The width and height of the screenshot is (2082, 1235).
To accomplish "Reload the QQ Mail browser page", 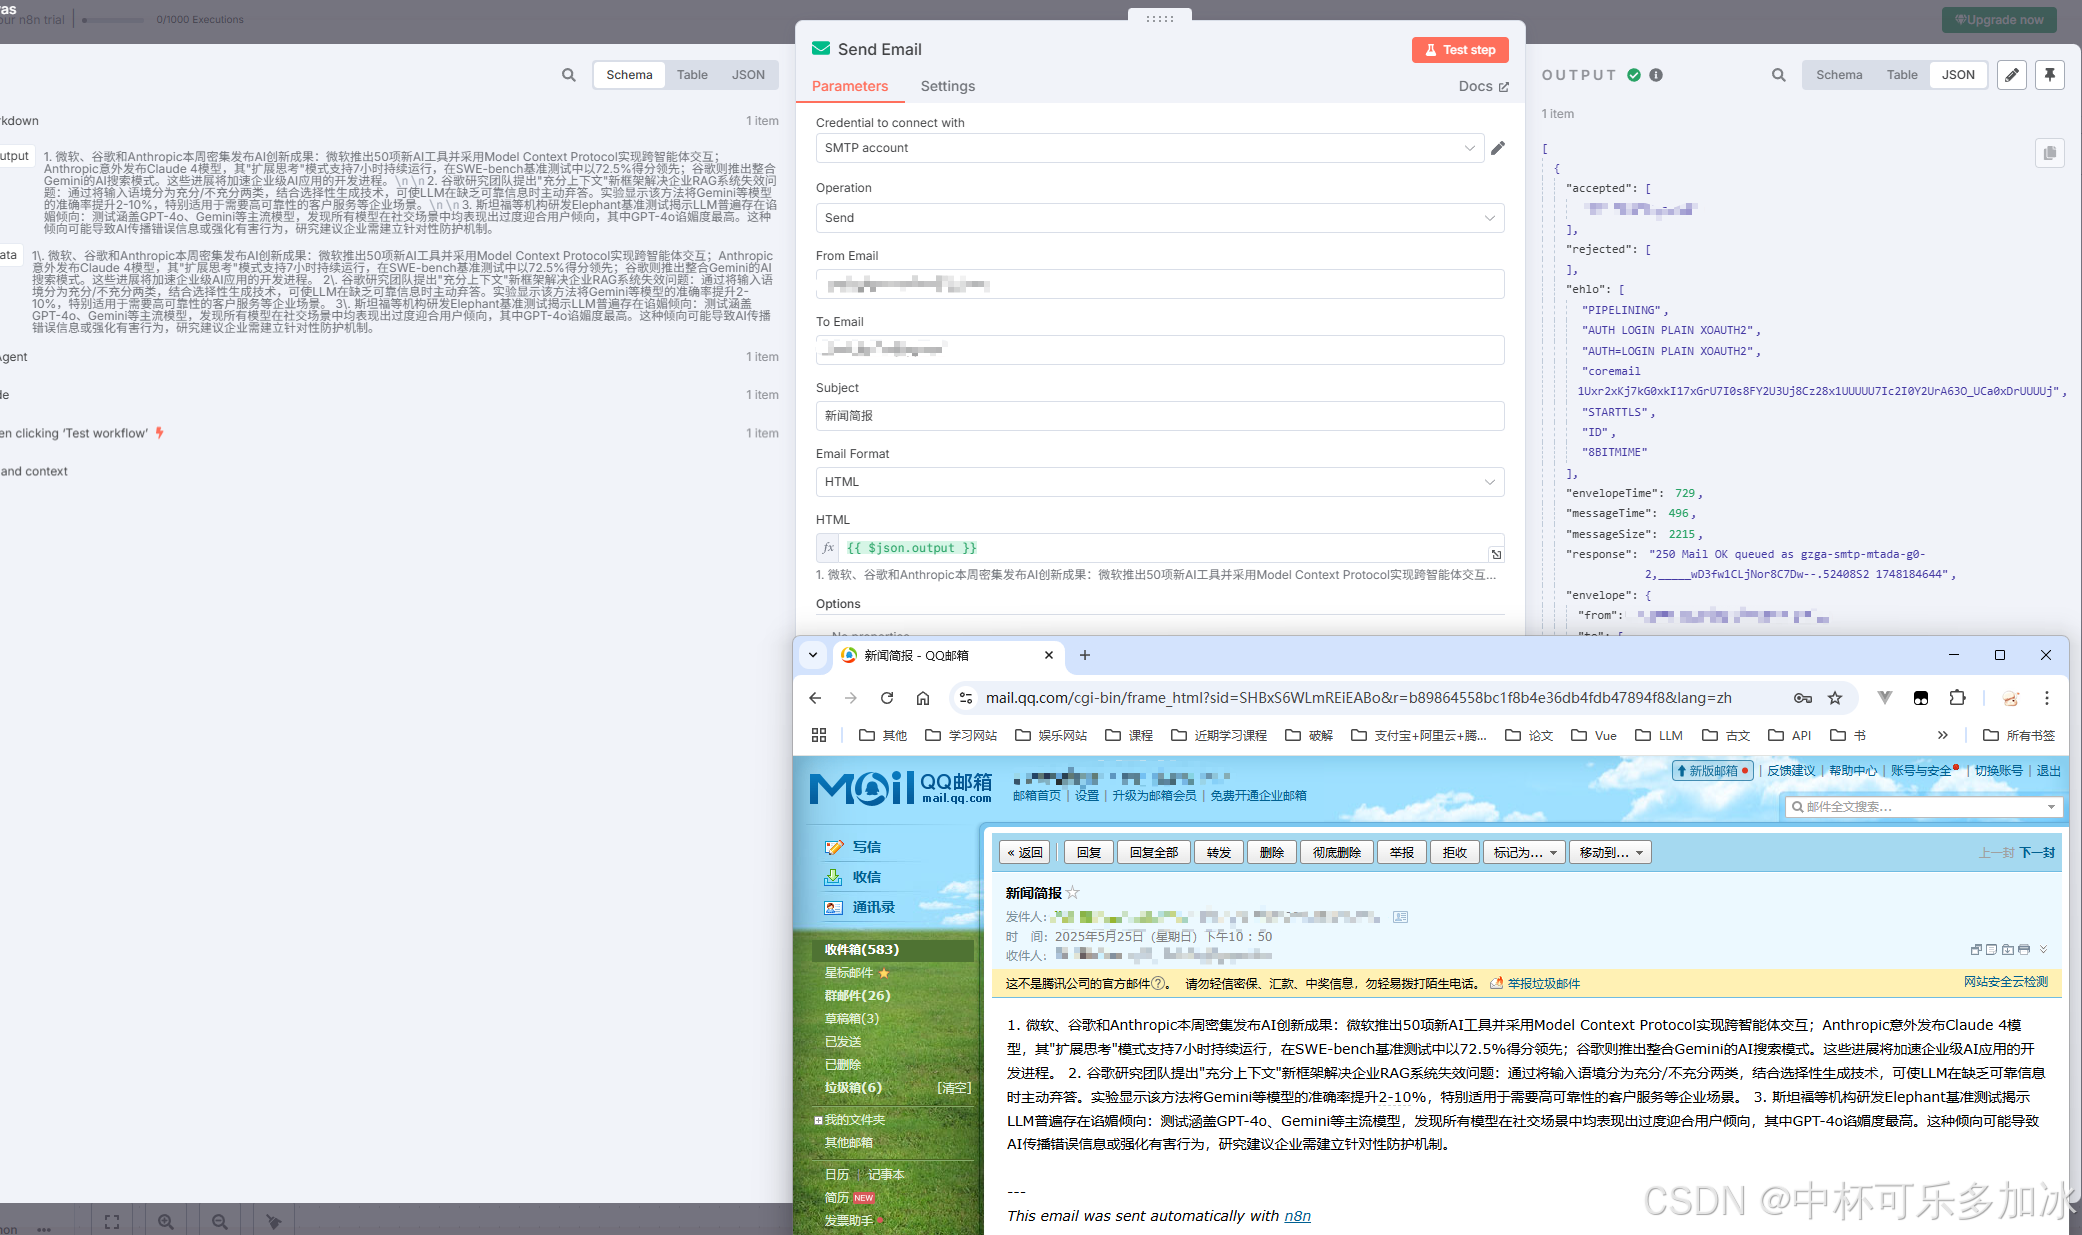I will click(x=887, y=698).
